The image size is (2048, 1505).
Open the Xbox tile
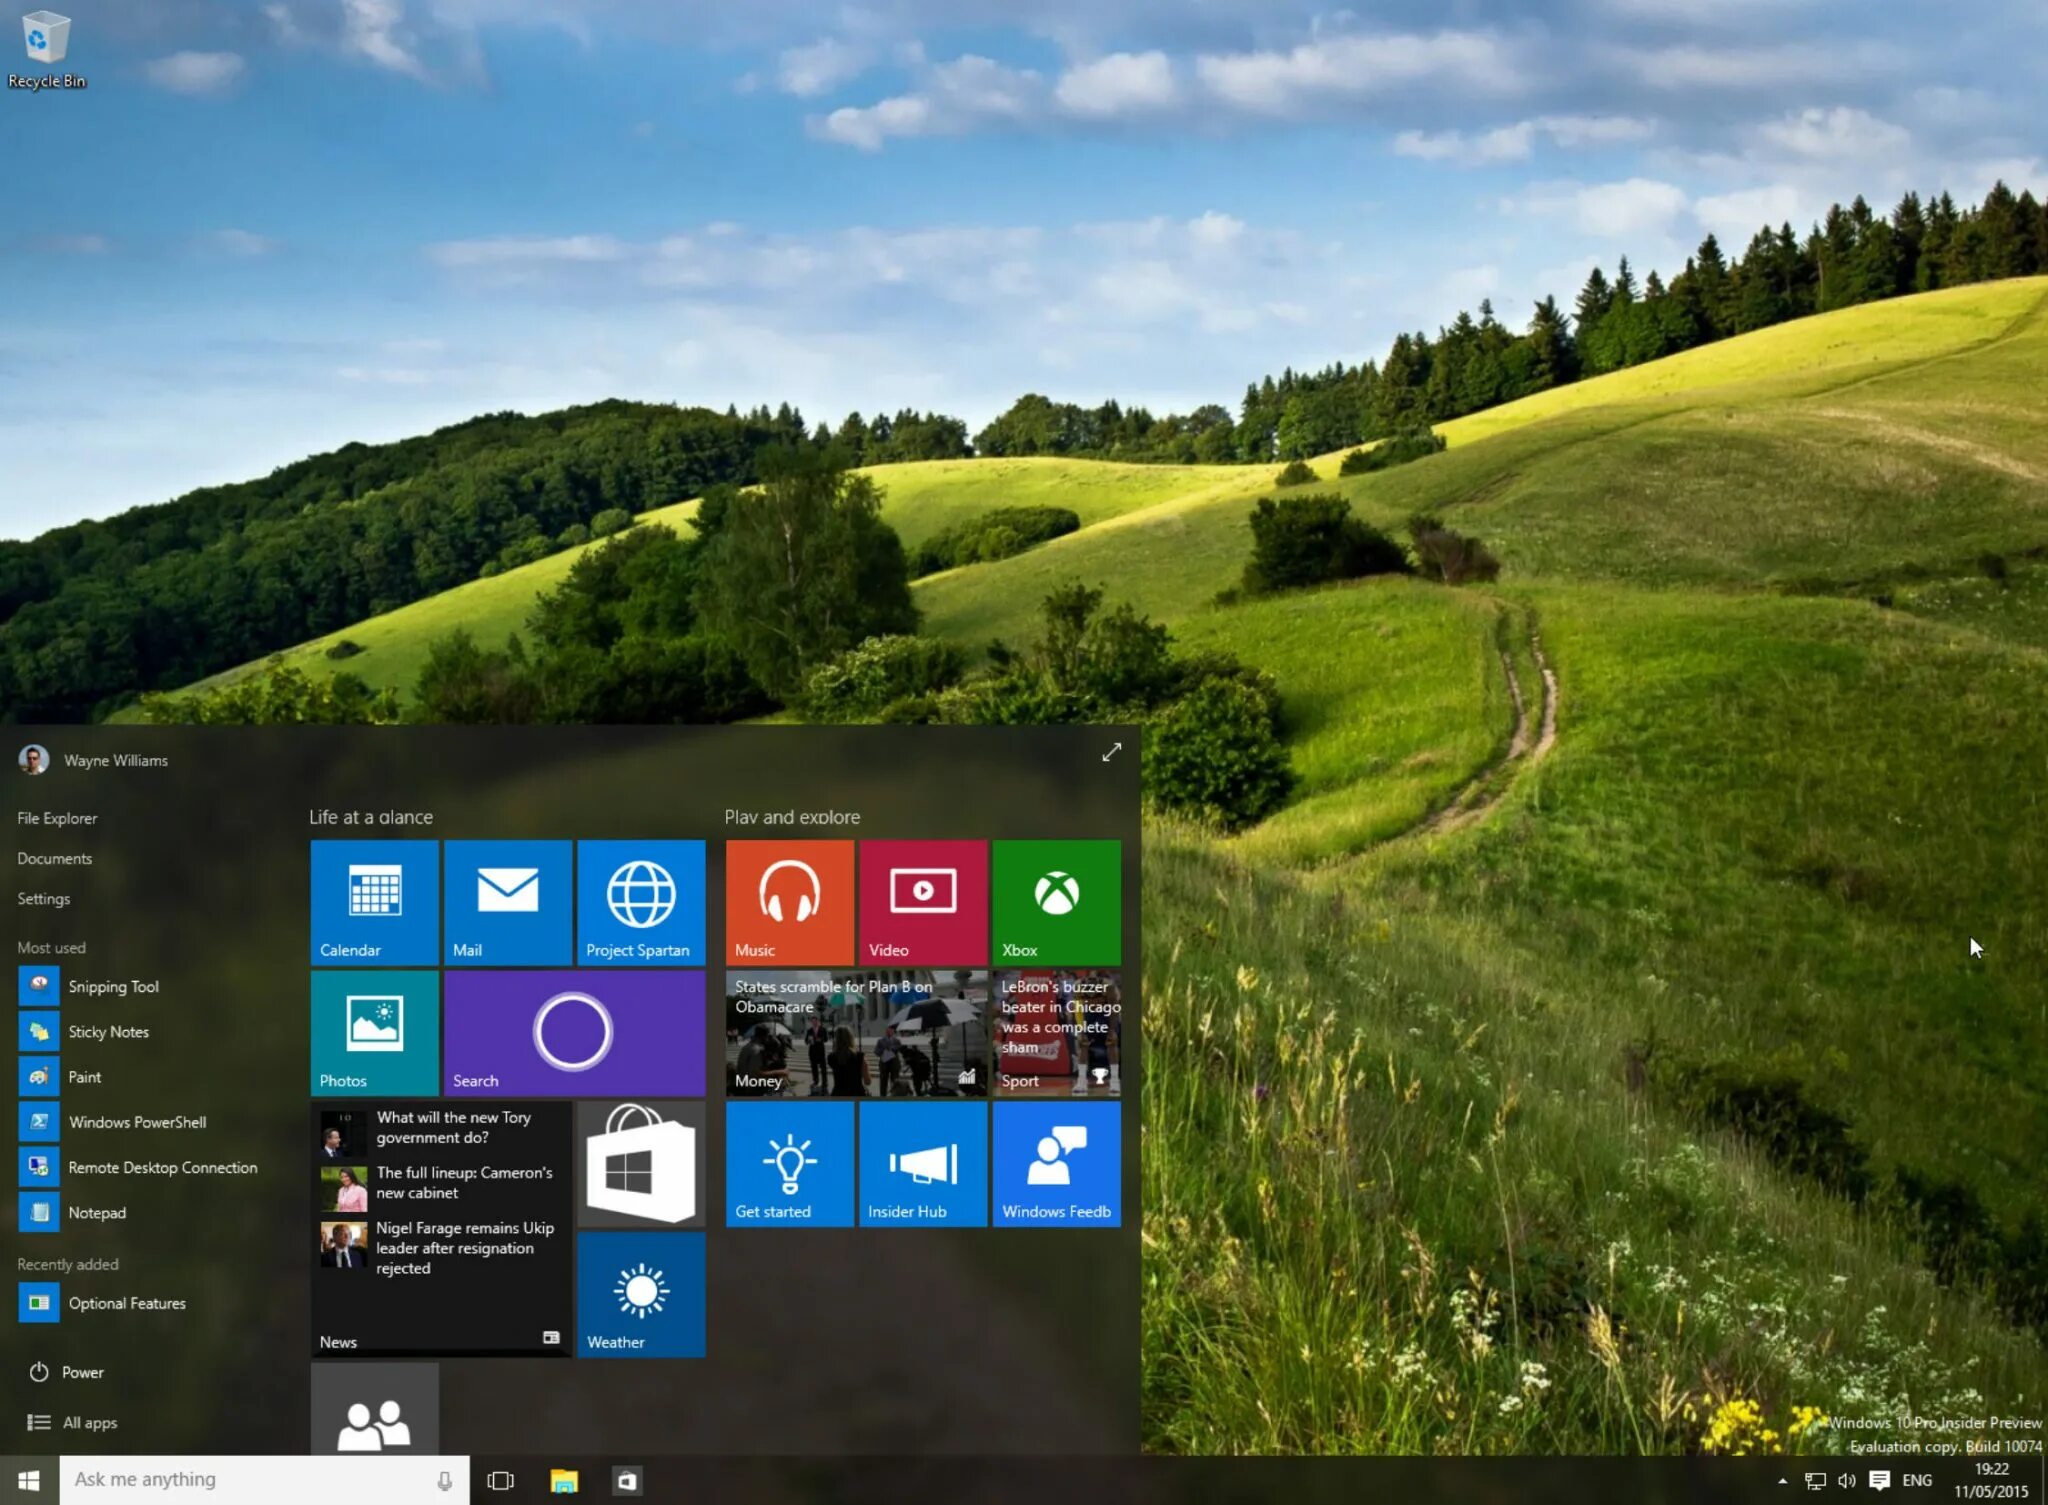point(1056,901)
